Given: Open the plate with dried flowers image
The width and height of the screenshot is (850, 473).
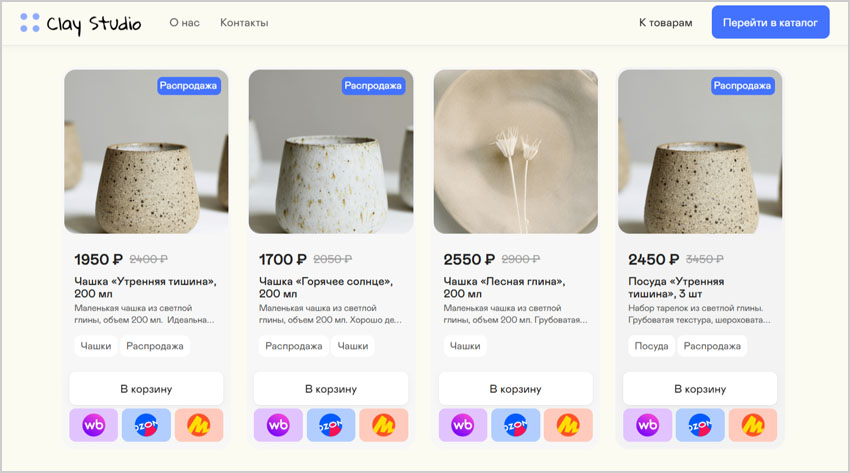Looking at the screenshot, I should (515, 151).
